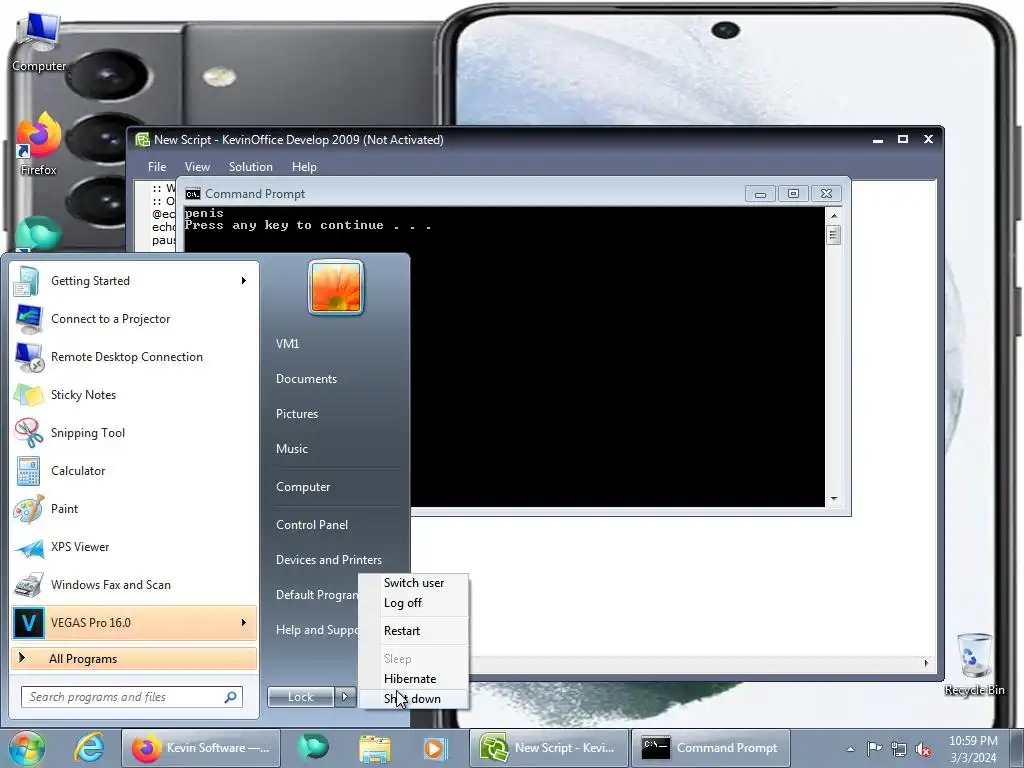1024x768 pixels.
Task: Open network tray icon
Action: point(899,749)
